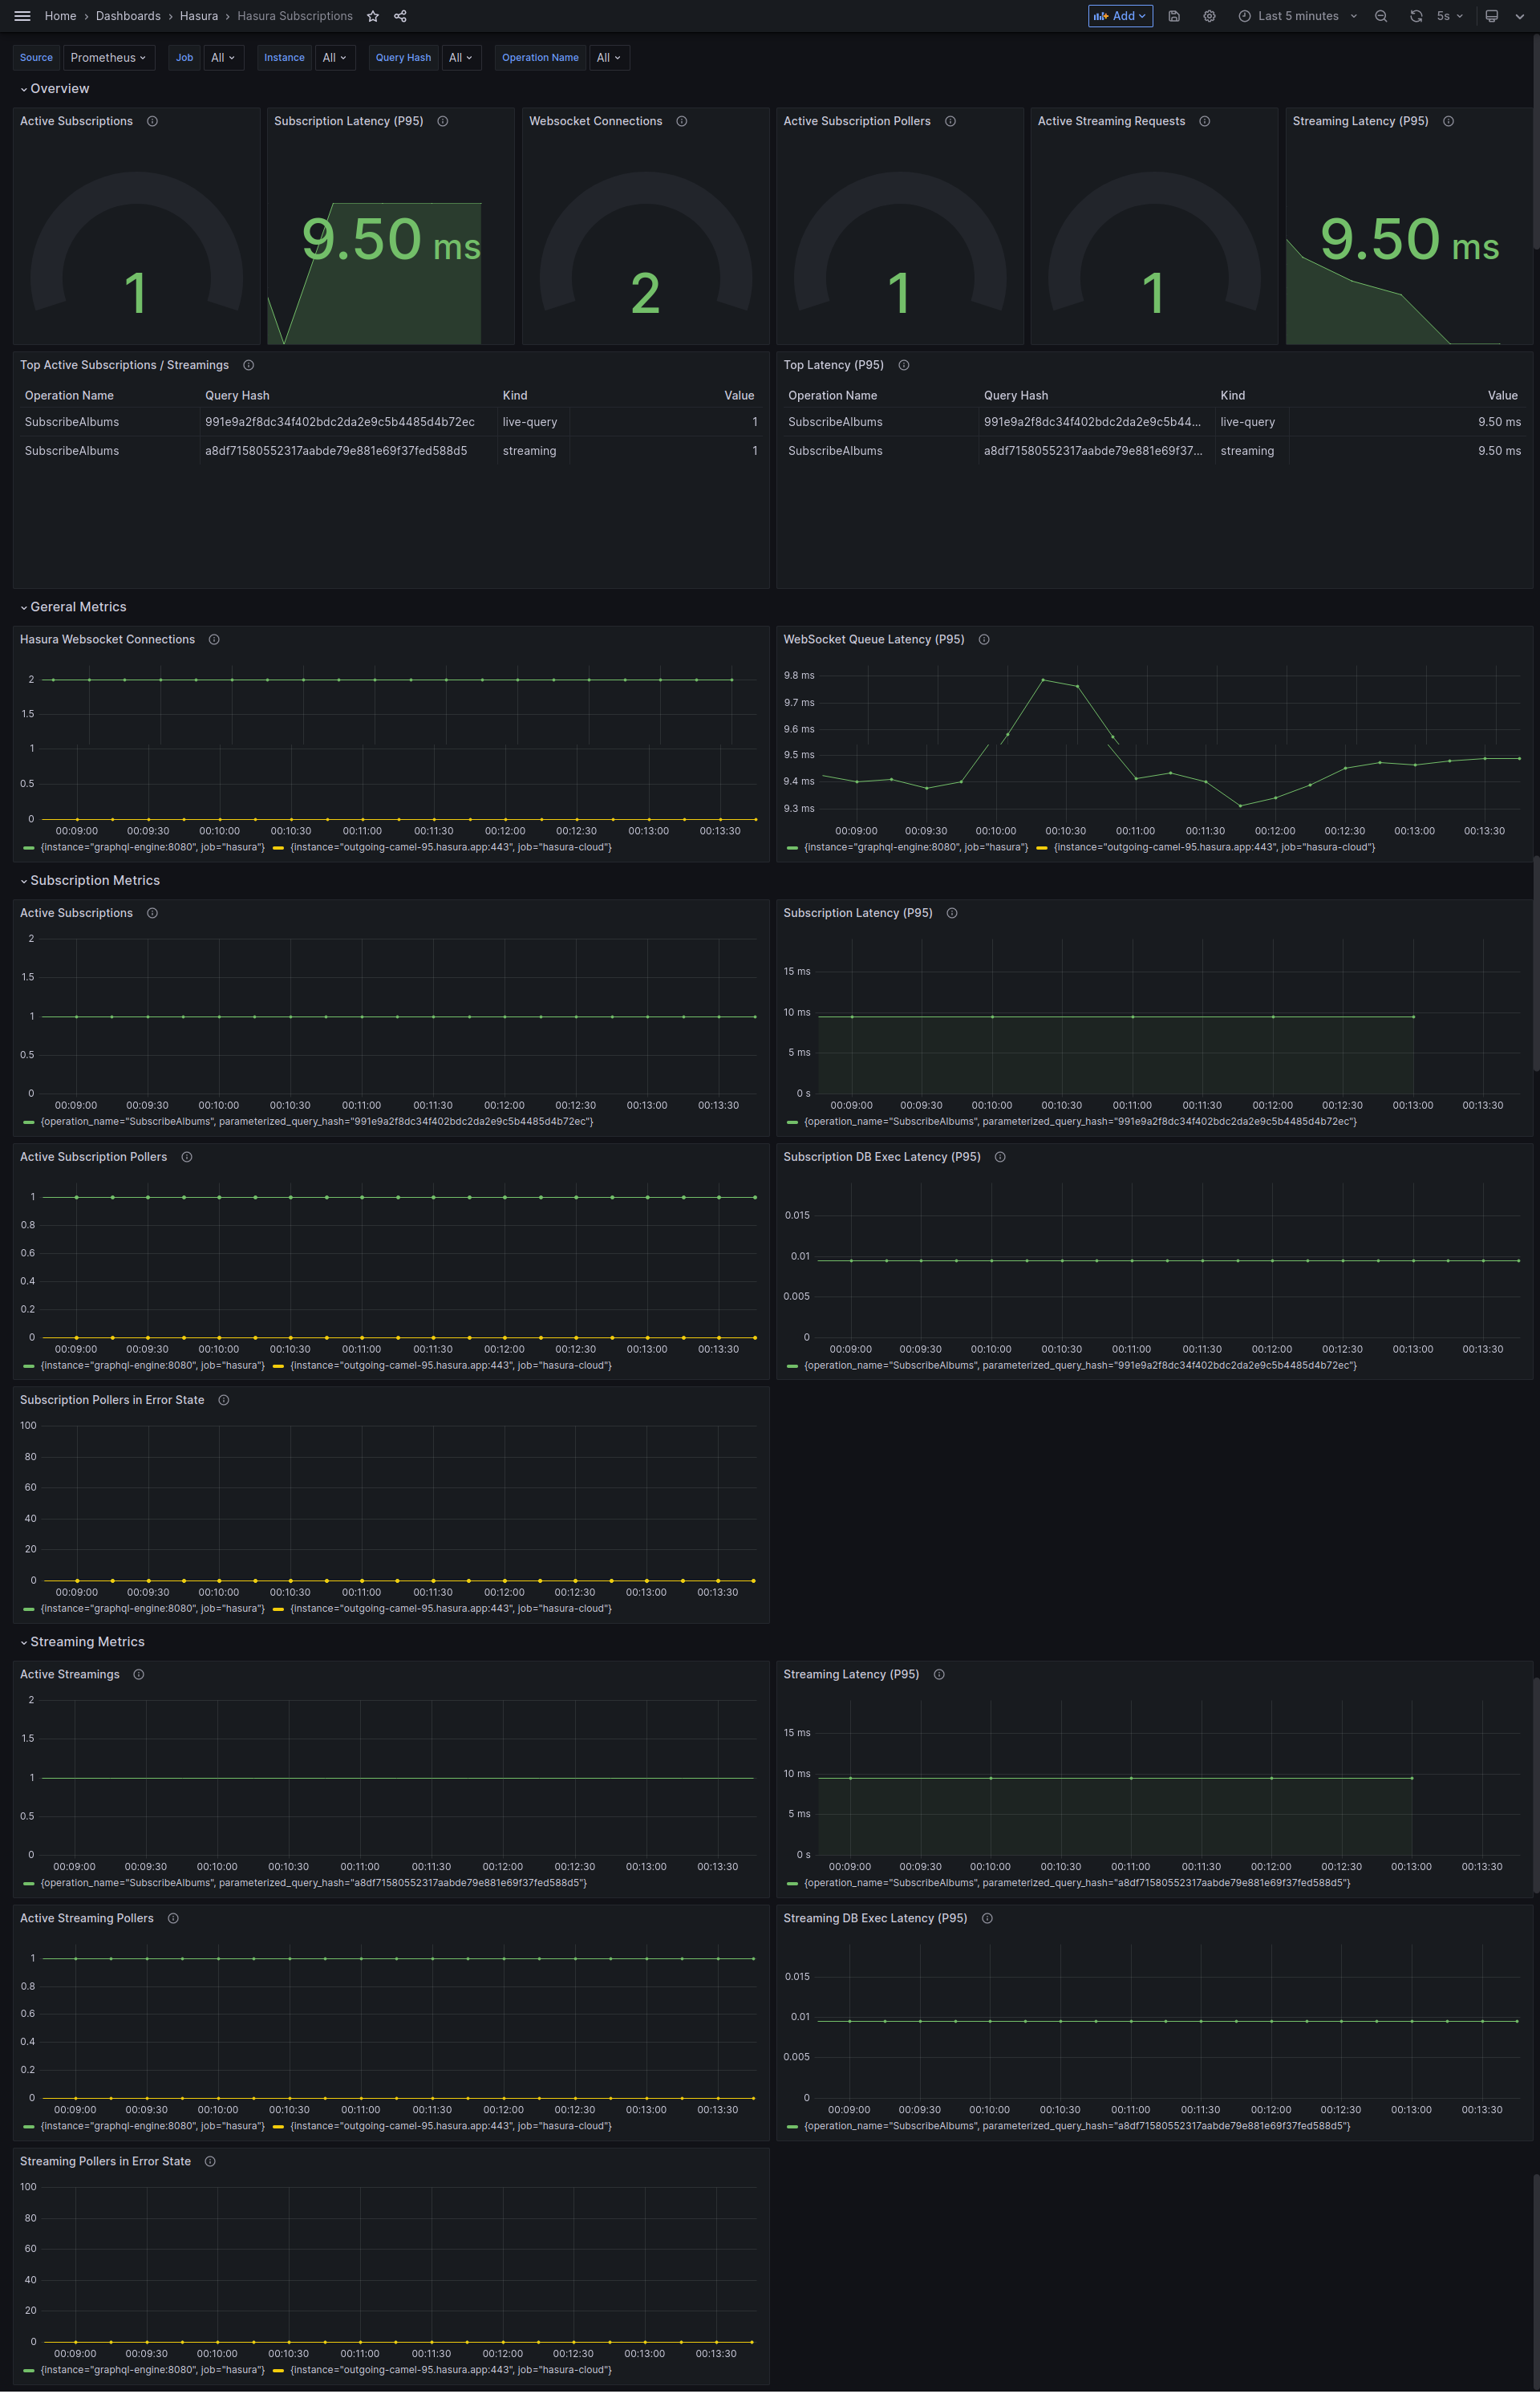1540x2394 pixels.
Task: Open the Last 5 minutes time picker
Action: click(x=1297, y=16)
